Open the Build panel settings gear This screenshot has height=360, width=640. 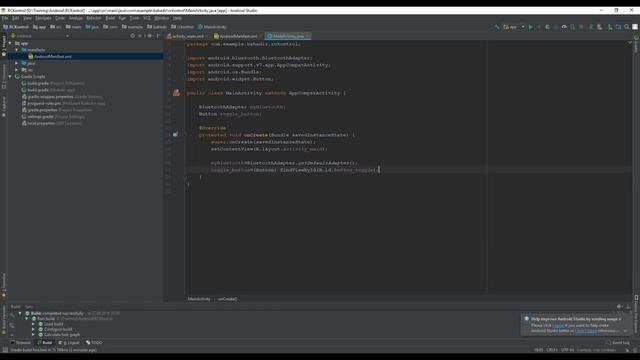point(620,307)
